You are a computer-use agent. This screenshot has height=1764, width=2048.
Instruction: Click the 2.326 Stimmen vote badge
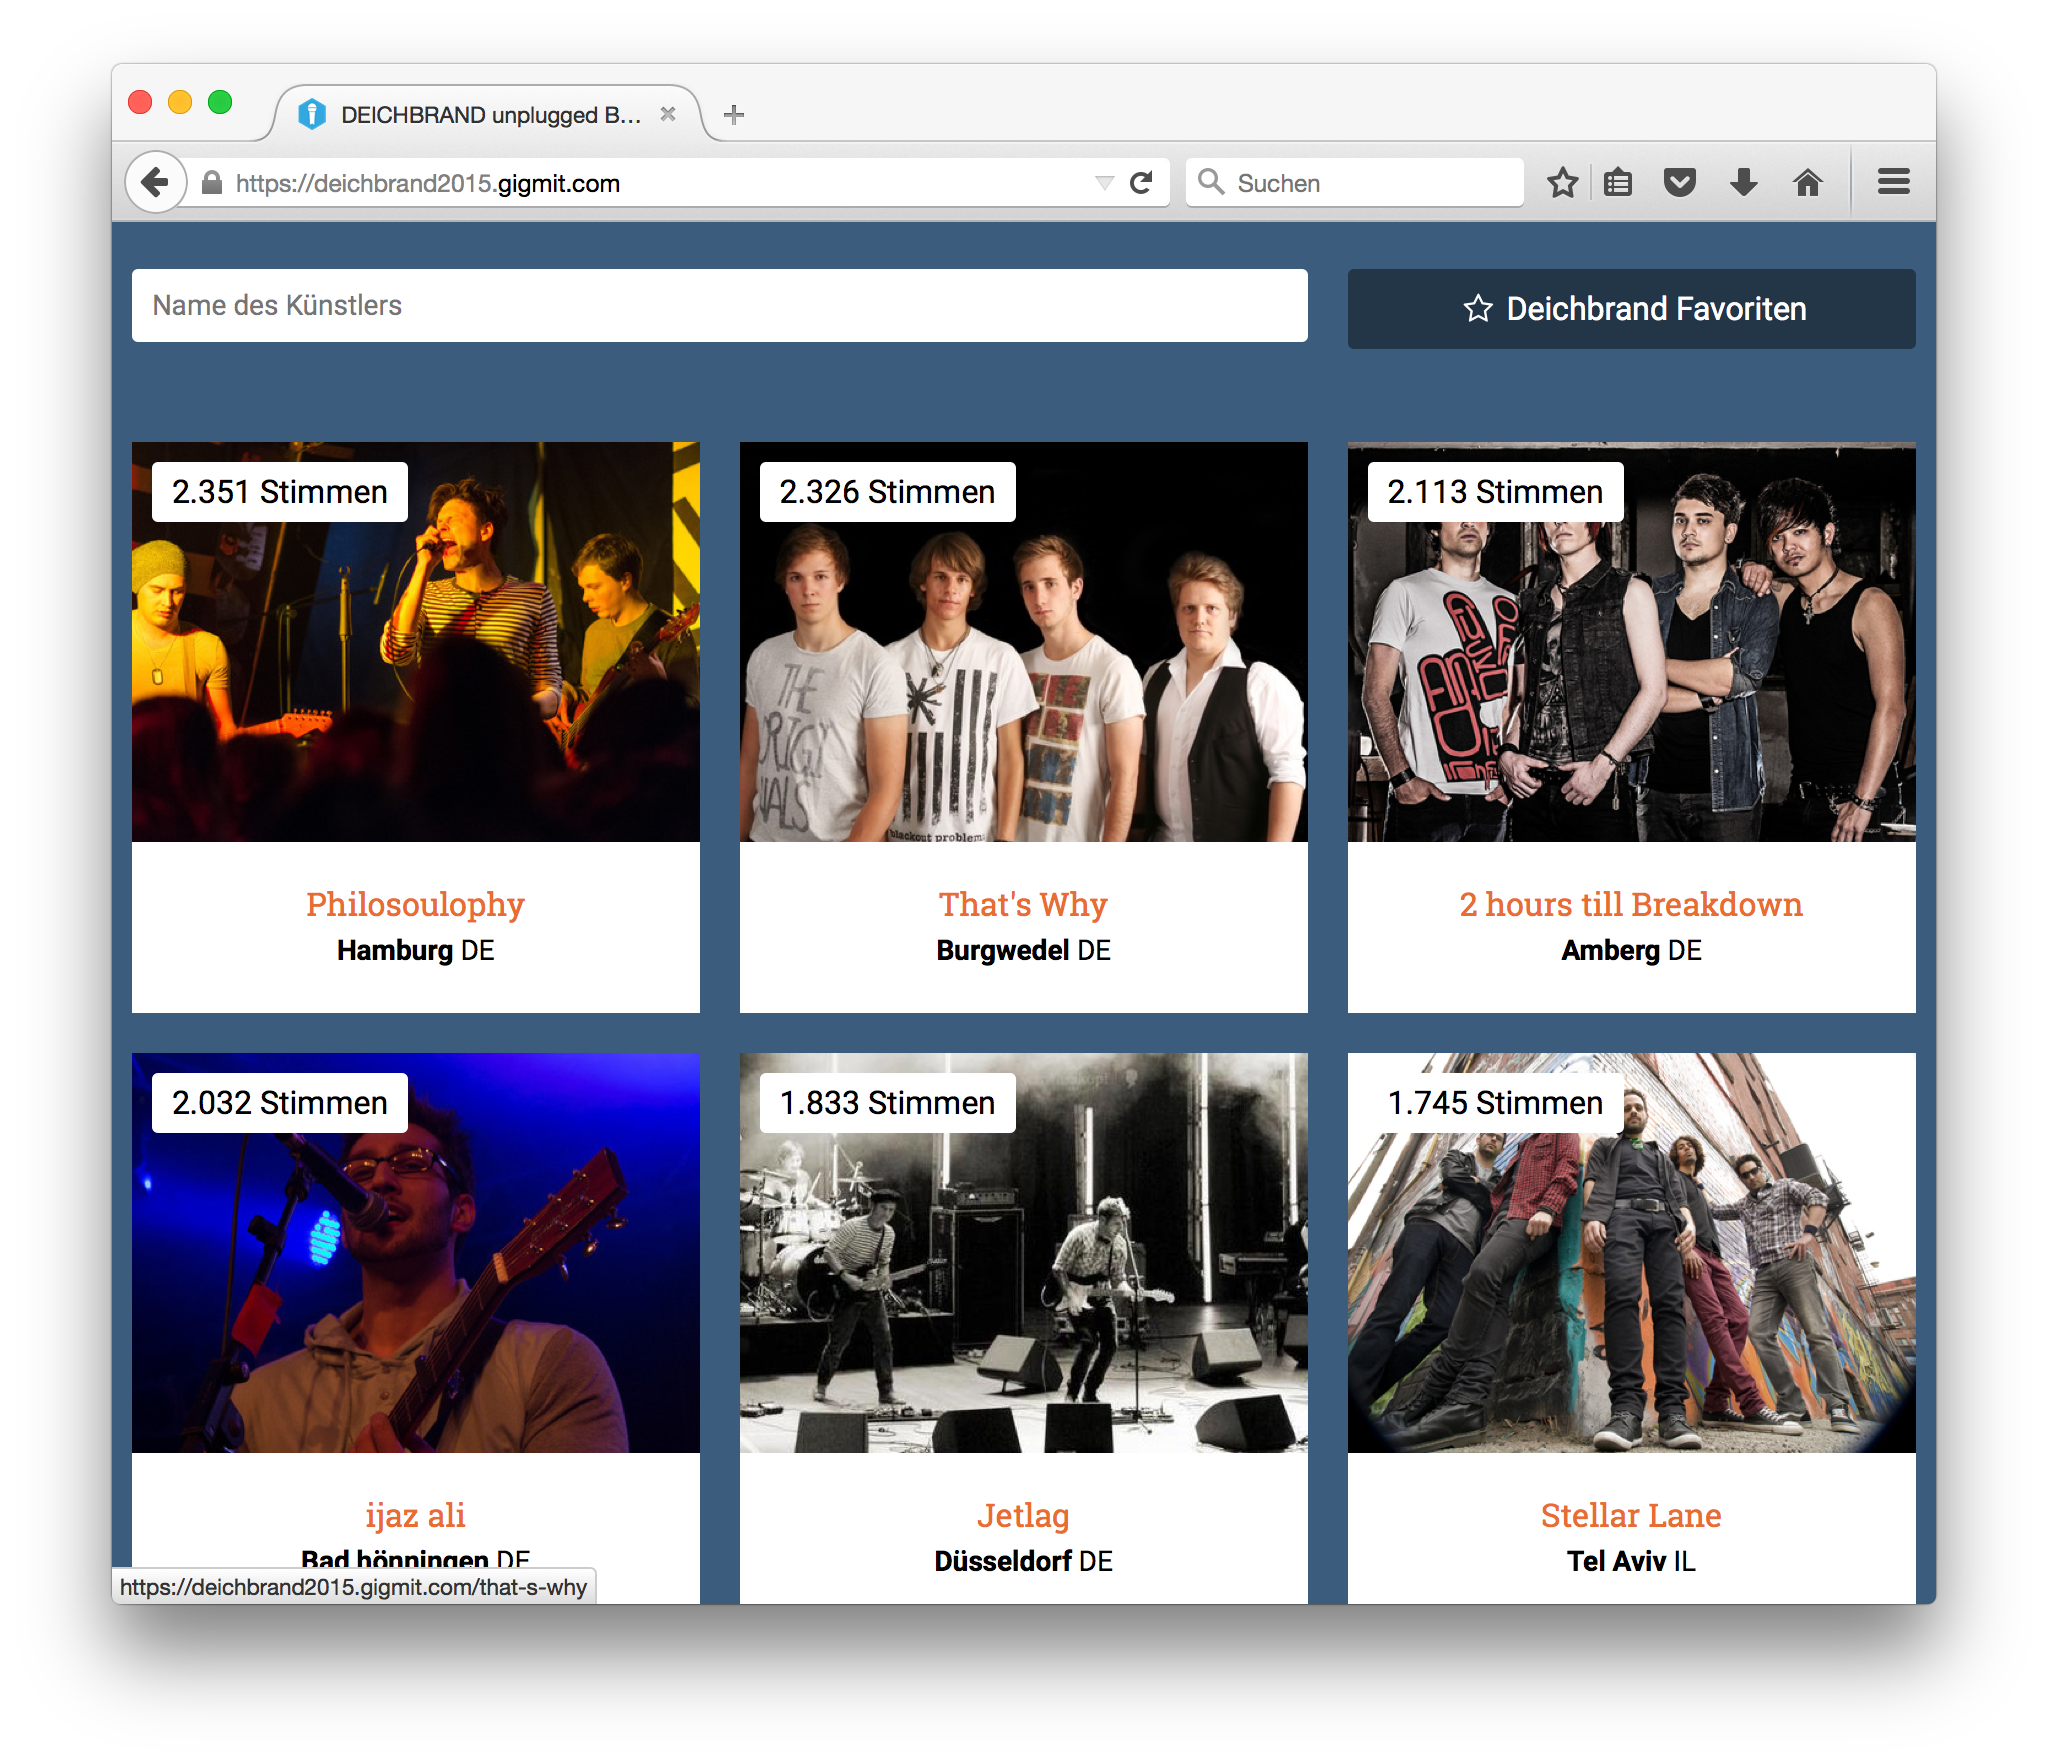click(x=888, y=492)
